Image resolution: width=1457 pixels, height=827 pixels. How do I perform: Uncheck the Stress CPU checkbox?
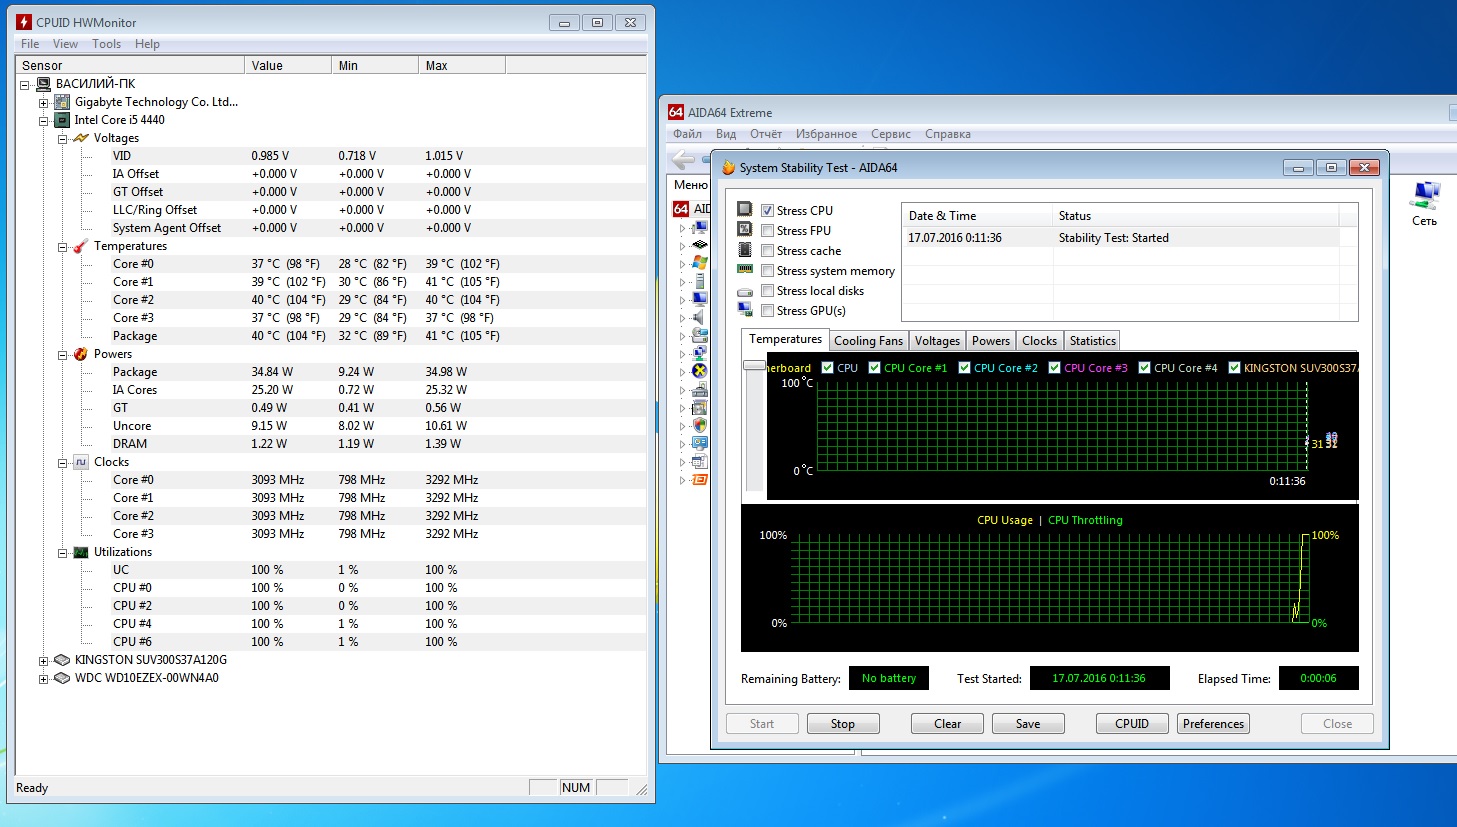767,211
